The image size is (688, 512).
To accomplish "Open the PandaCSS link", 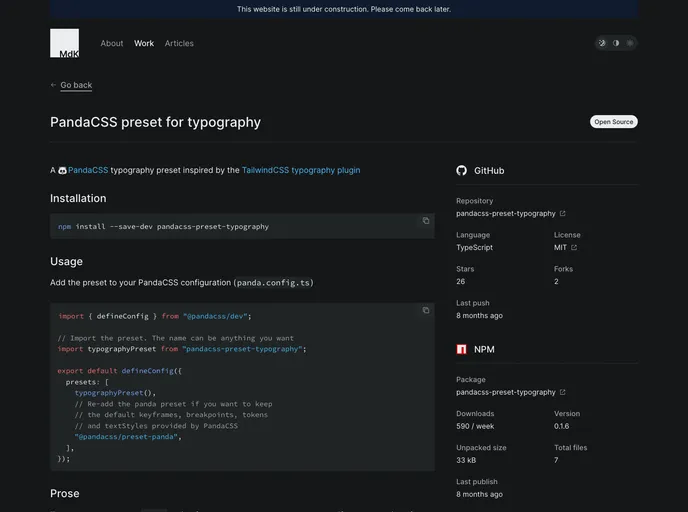I will 88,170.
